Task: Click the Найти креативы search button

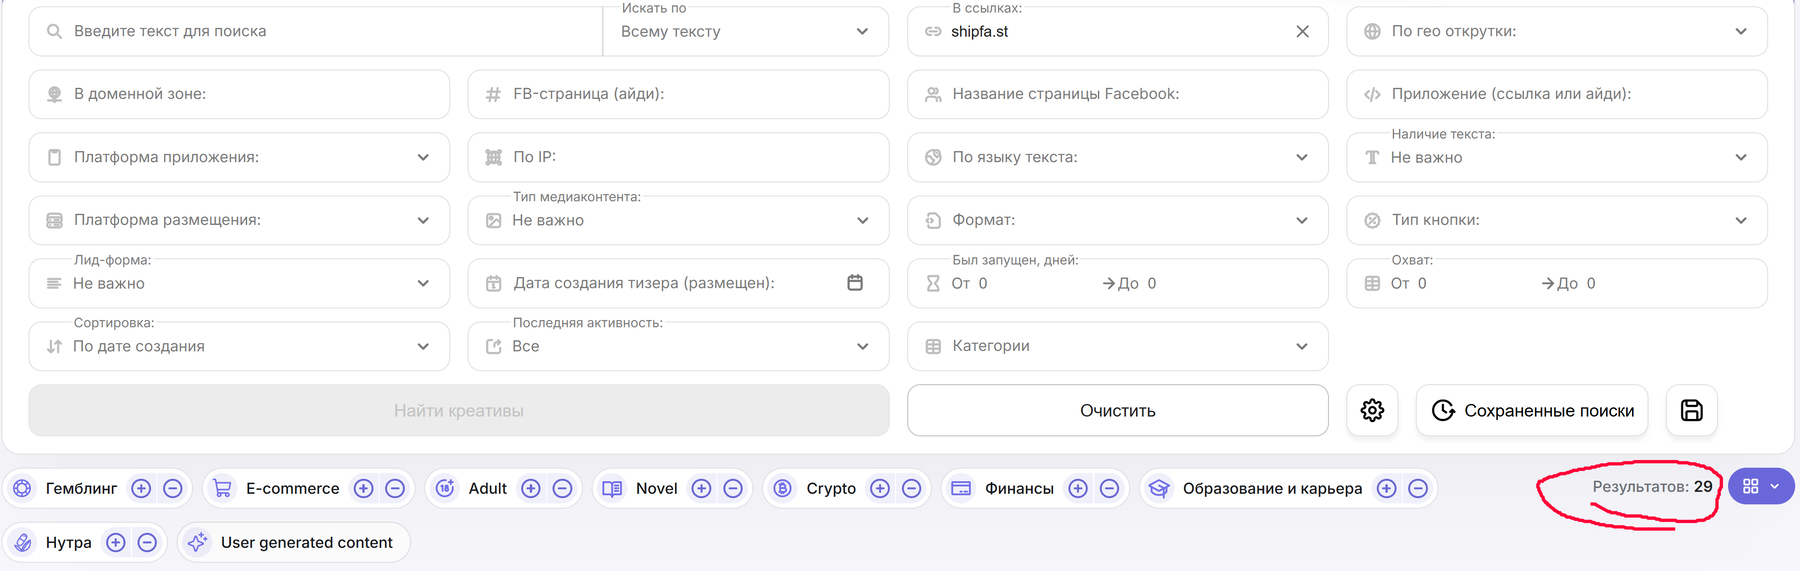Action: 459,410
